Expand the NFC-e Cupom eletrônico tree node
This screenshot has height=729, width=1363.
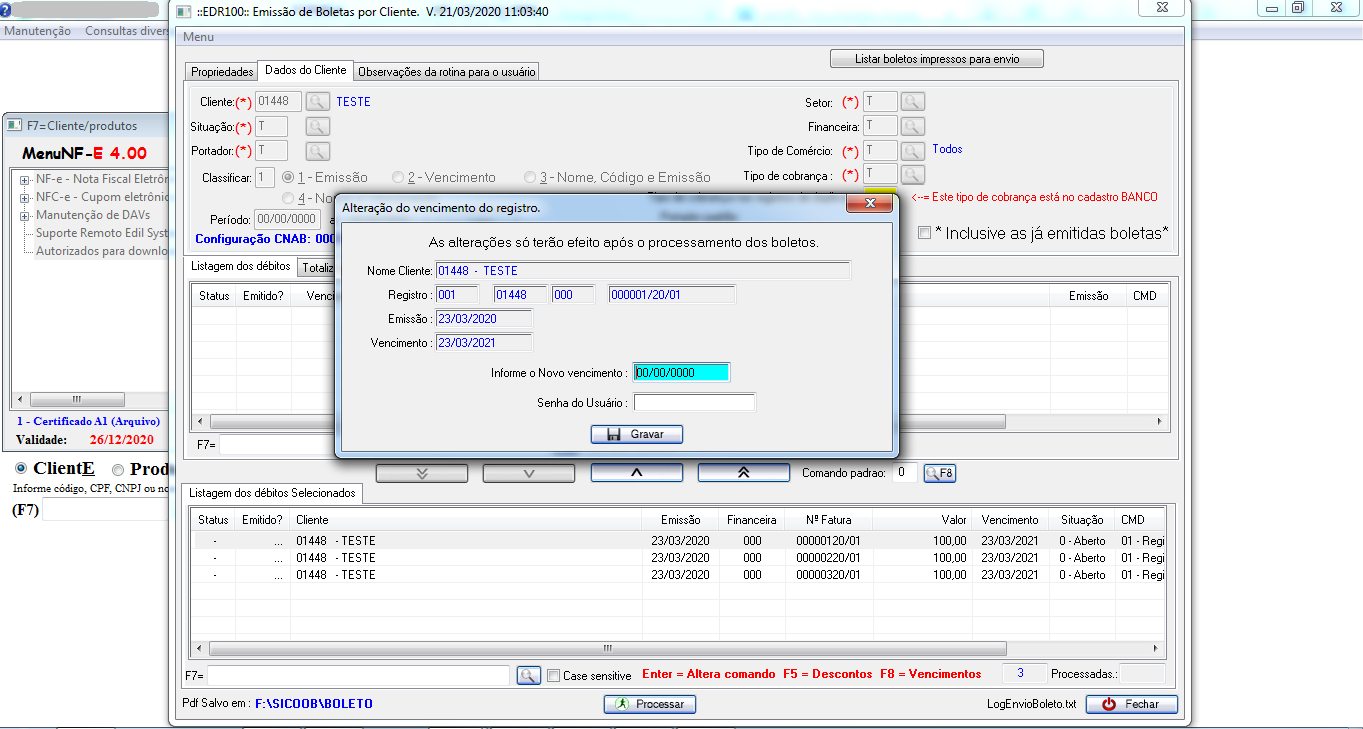[x=23, y=197]
